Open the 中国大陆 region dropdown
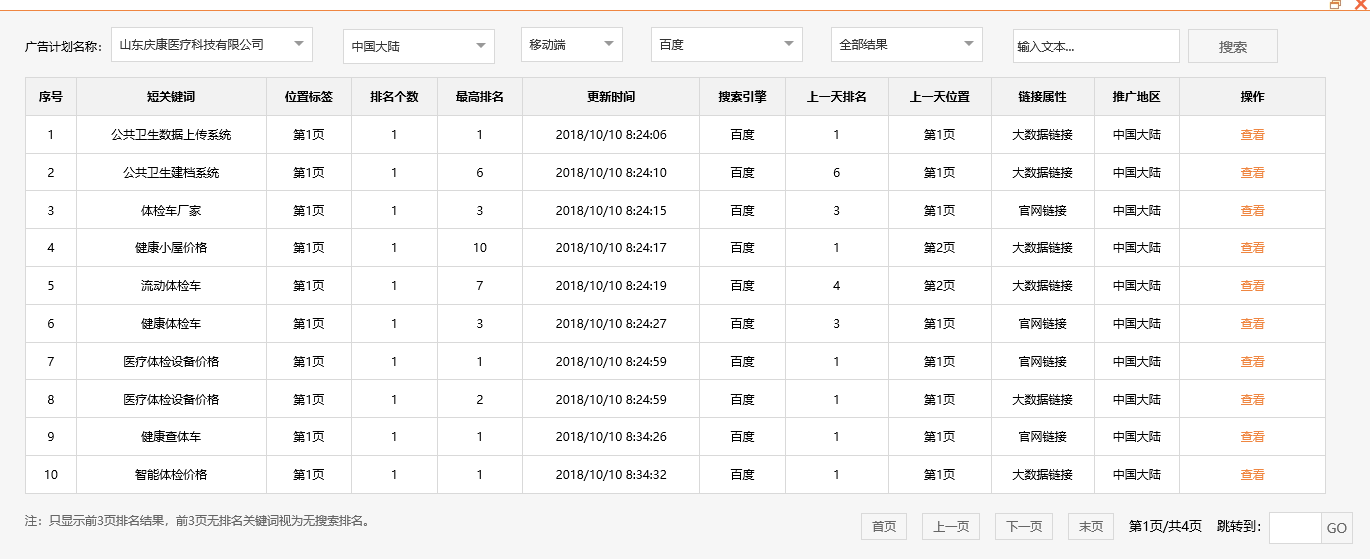Screen dimensions: 1370x559 click(x=419, y=46)
